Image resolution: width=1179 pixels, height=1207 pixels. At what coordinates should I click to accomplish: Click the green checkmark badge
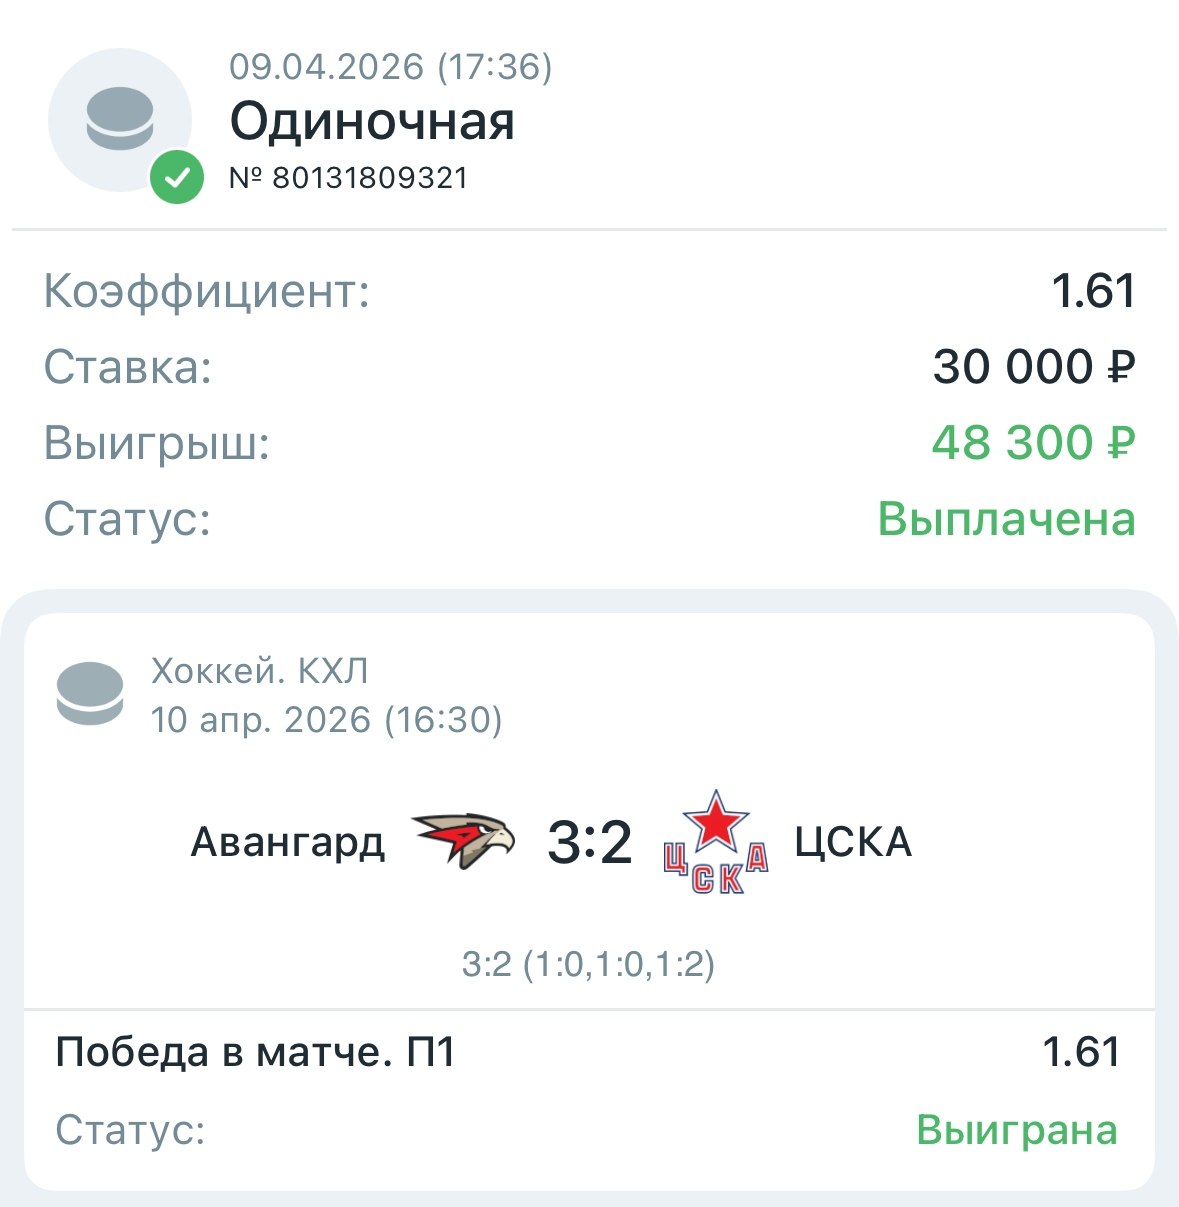coord(177,178)
